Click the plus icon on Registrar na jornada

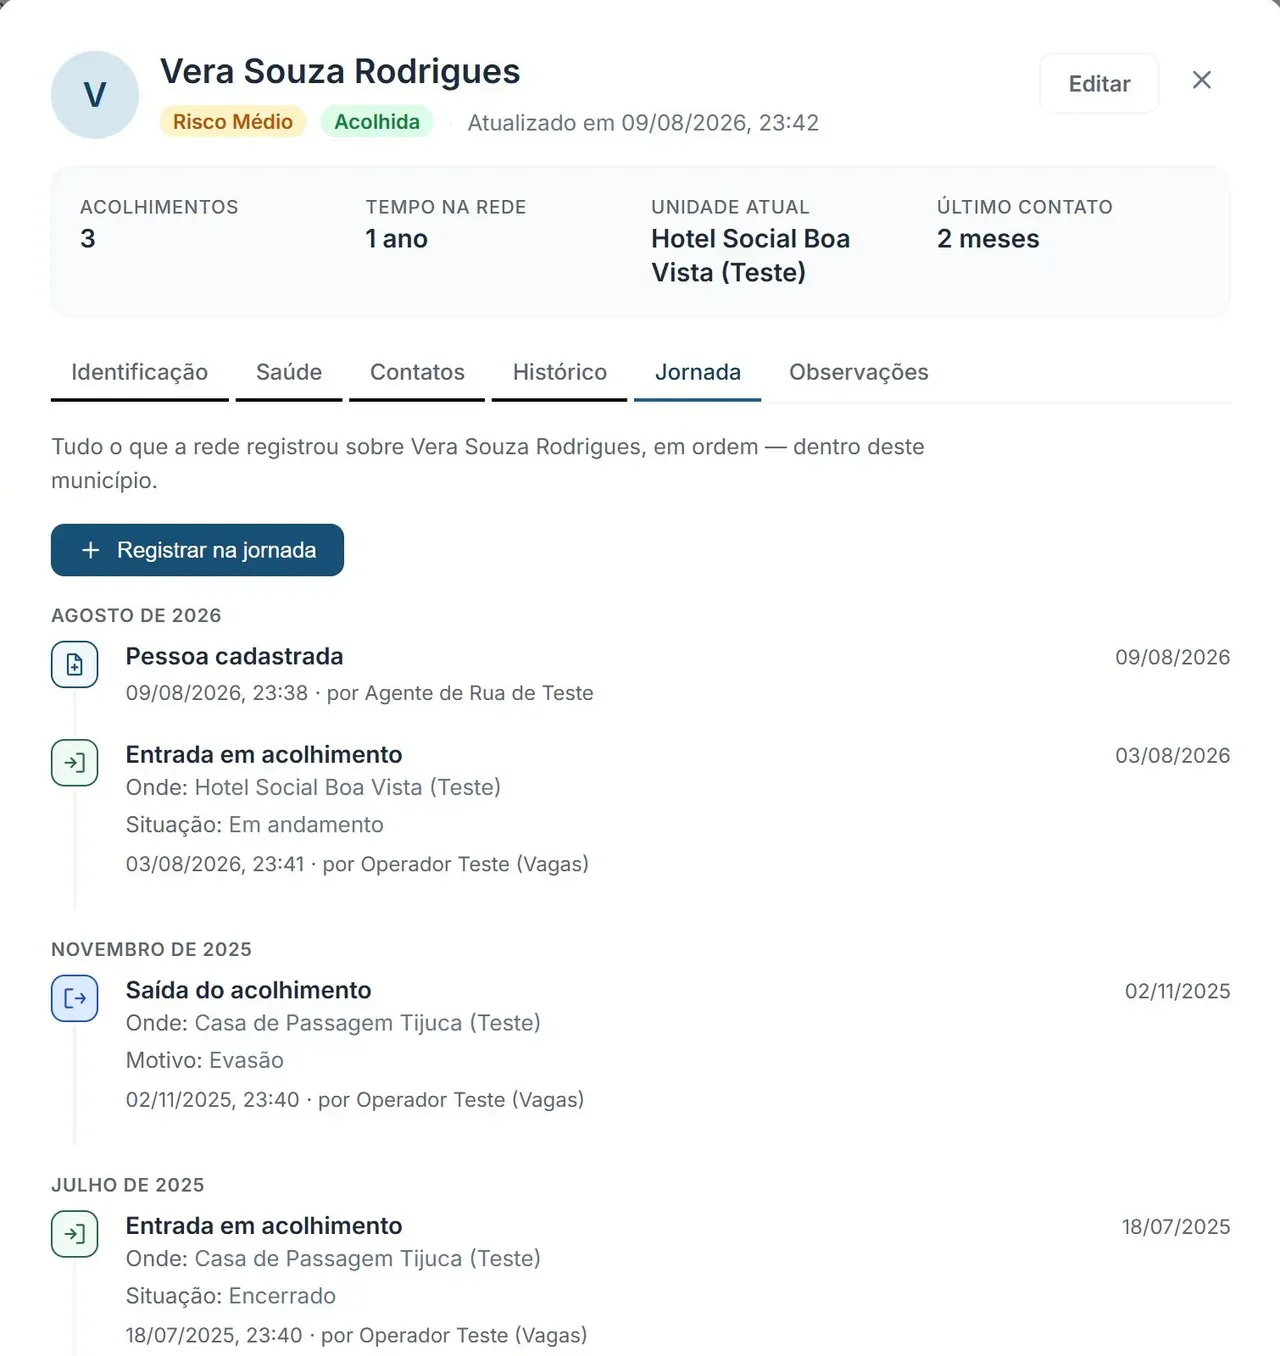[x=91, y=550]
